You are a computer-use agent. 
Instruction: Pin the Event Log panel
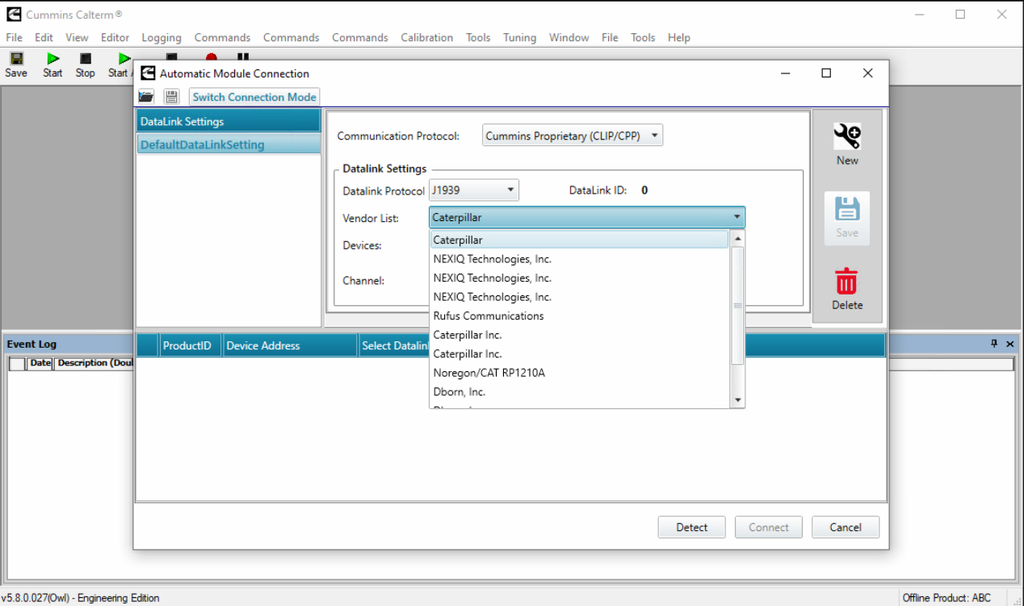click(x=994, y=344)
